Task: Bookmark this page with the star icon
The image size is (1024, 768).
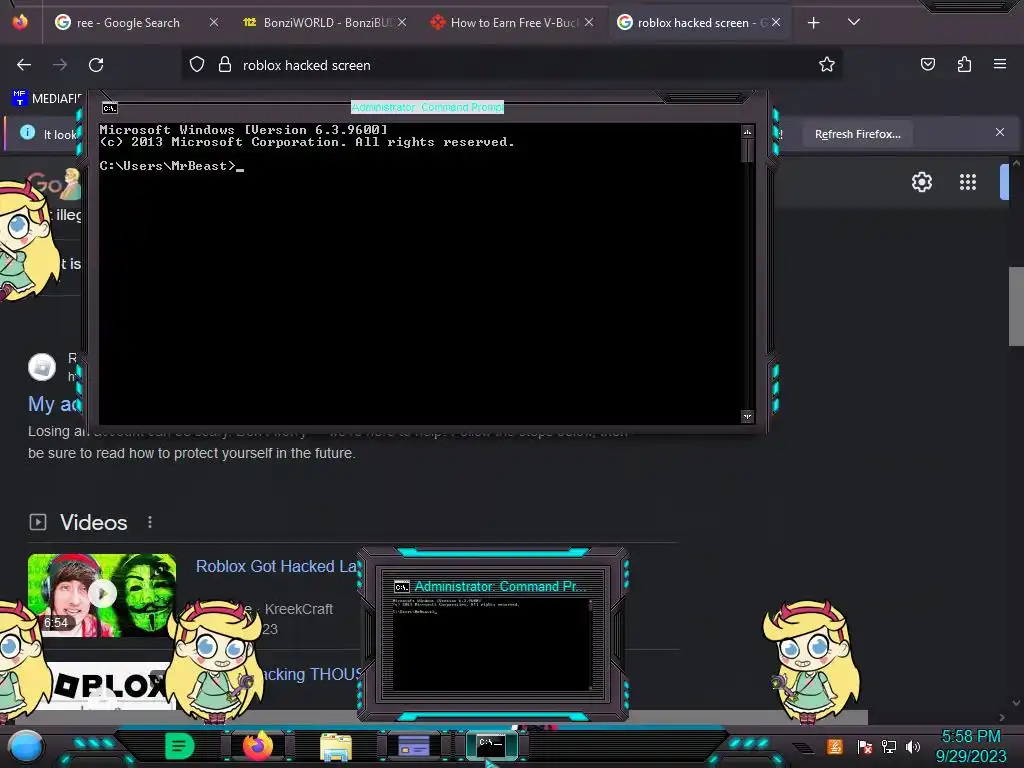Action: coord(827,65)
